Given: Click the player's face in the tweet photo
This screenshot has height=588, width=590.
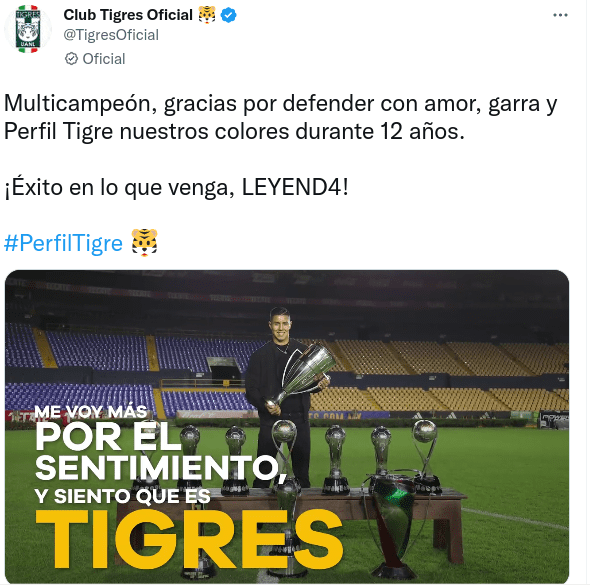Looking at the screenshot, I should click(280, 325).
